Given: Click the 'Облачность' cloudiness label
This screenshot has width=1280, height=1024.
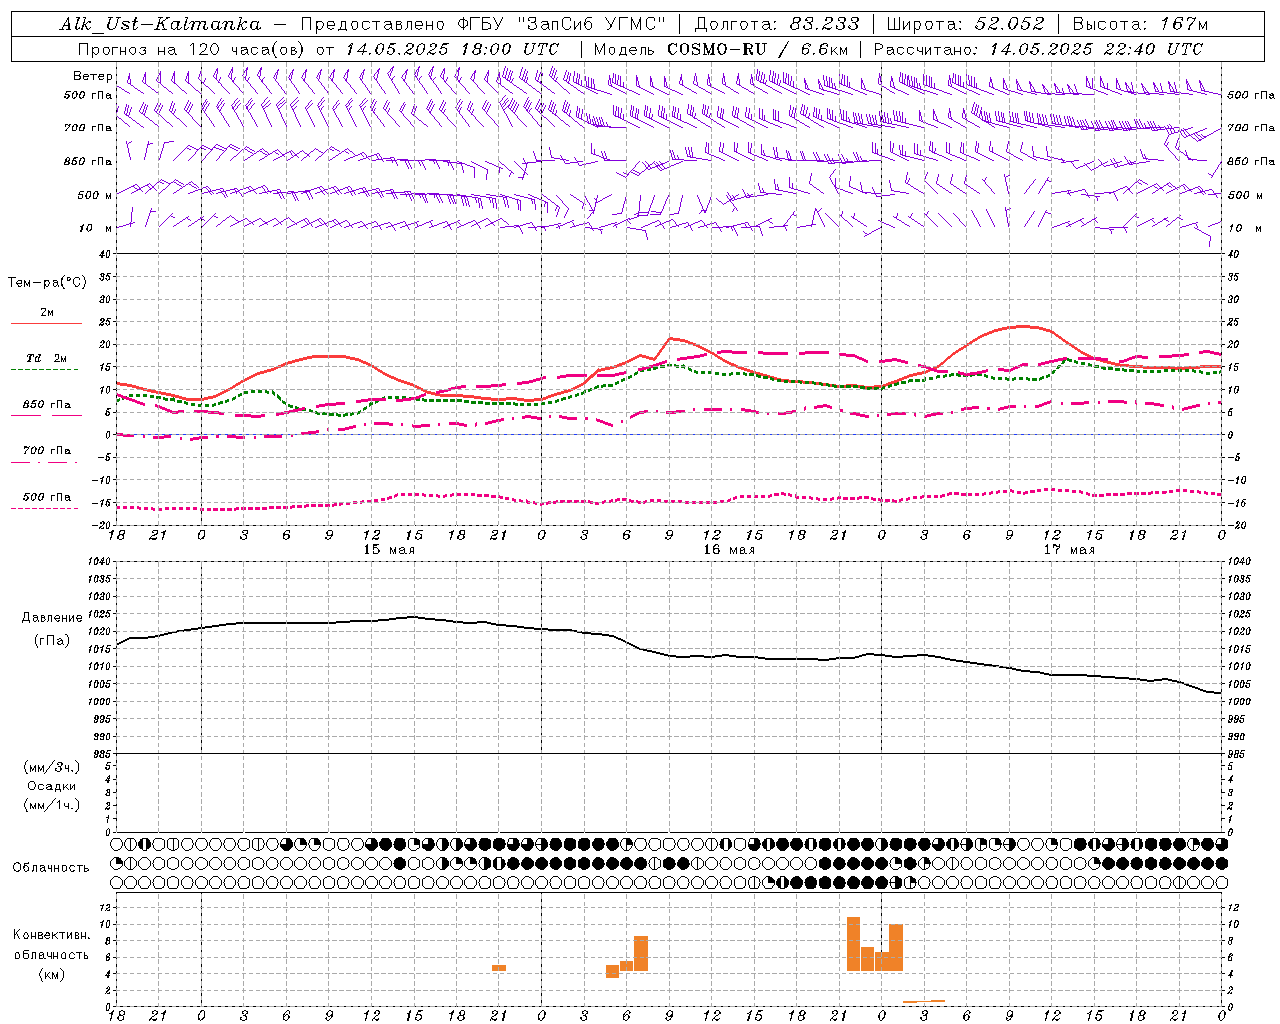Looking at the screenshot, I should coord(51,867).
